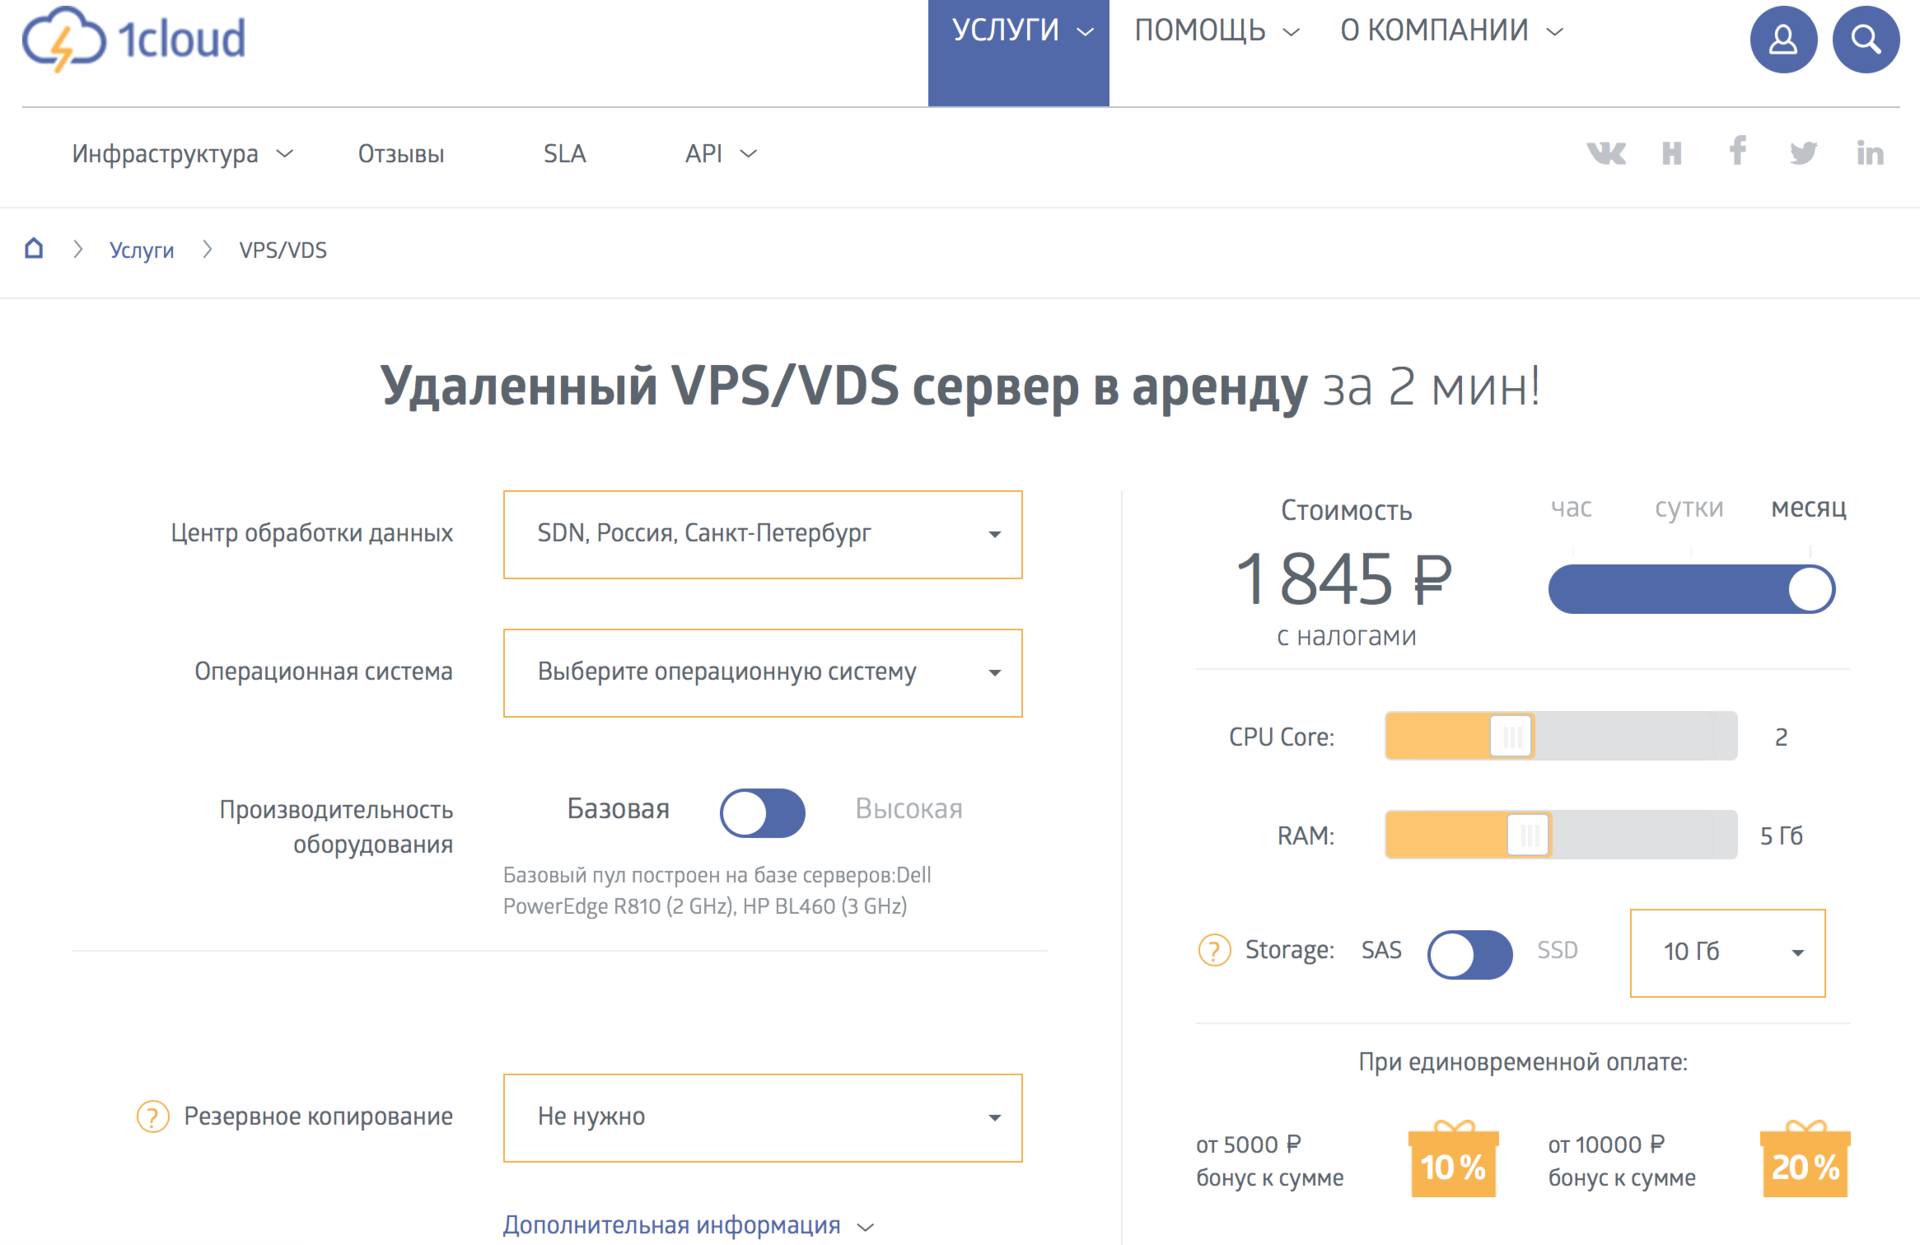
Task: Open the ПОМОЩЬ main menu
Action: point(1217,31)
